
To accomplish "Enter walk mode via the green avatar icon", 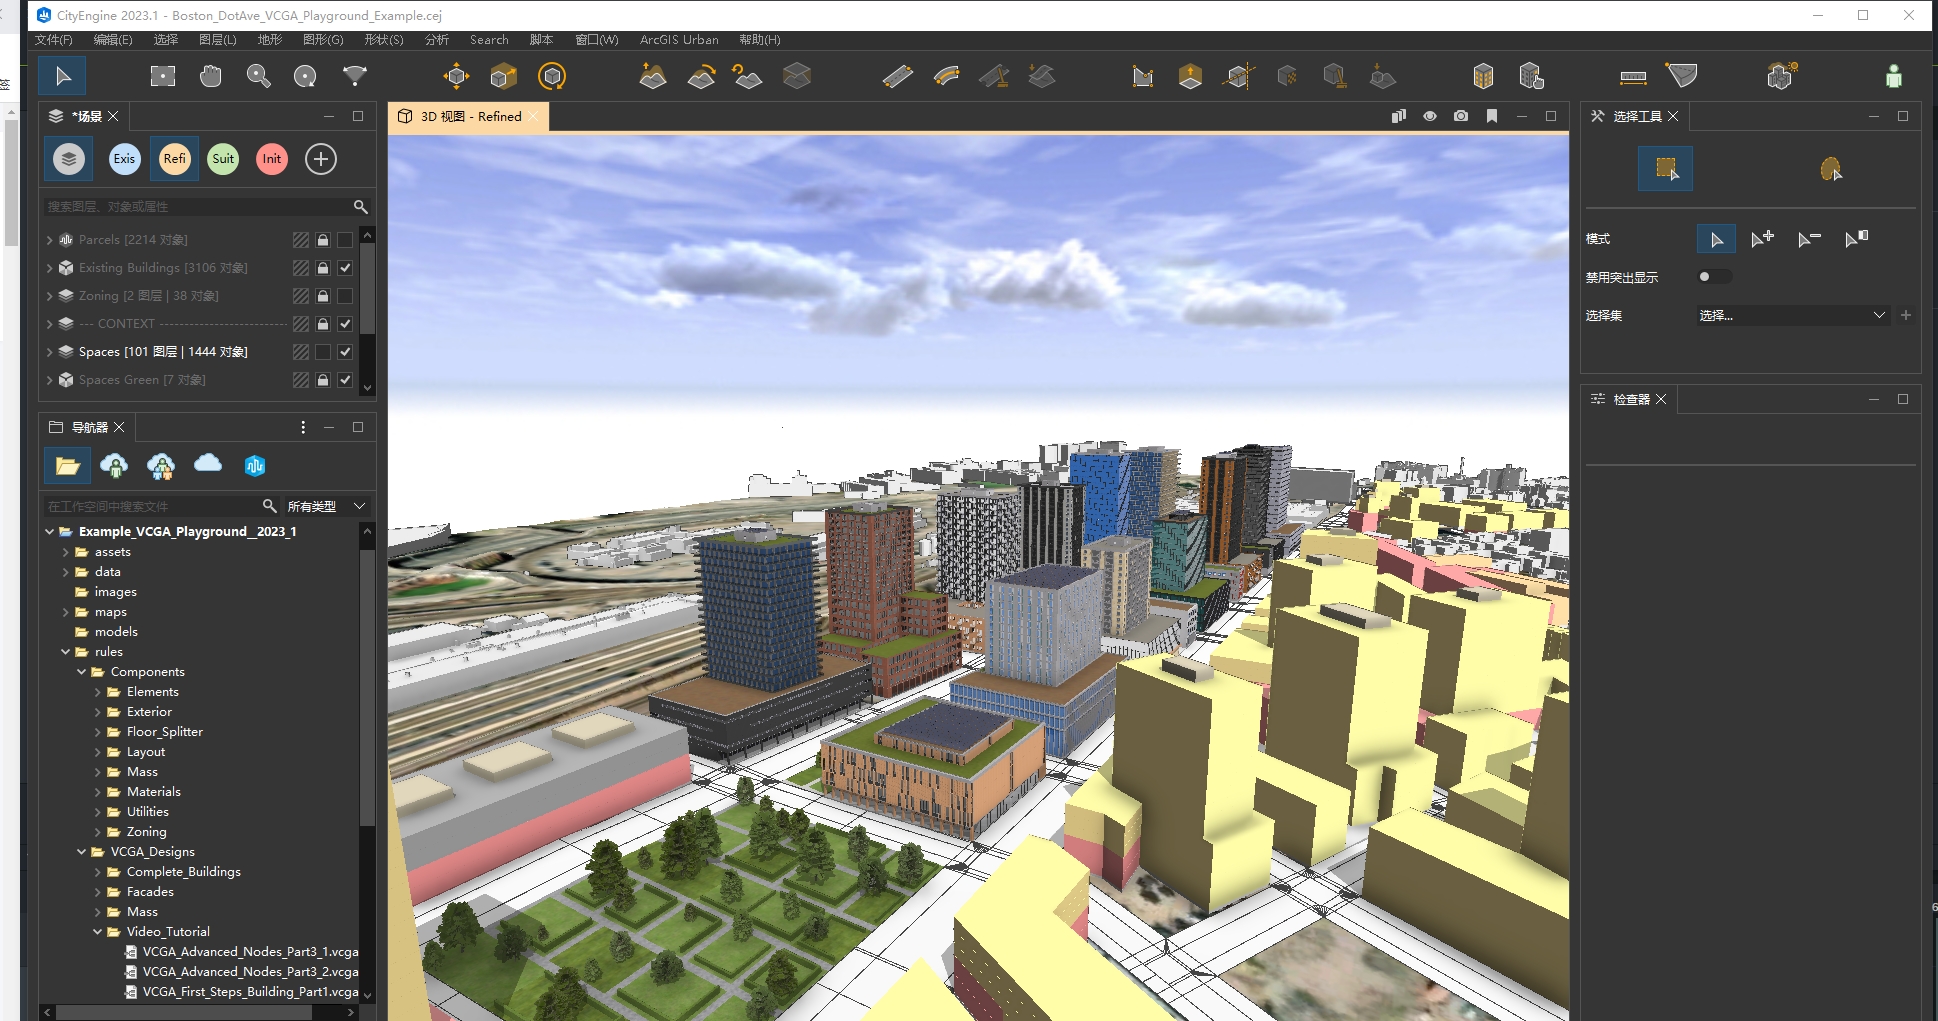I will (x=1895, y=76).
